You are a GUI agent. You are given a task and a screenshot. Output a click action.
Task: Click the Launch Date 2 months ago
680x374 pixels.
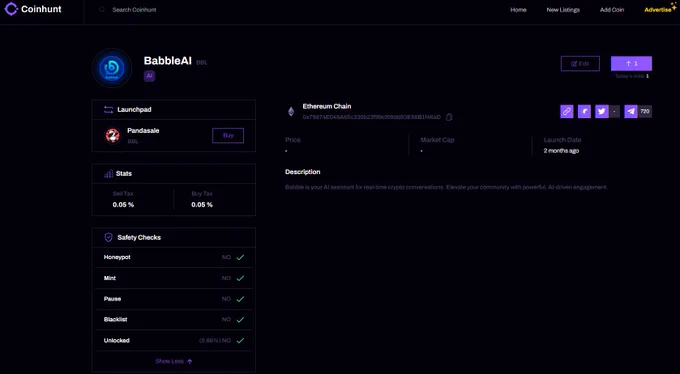561,151
